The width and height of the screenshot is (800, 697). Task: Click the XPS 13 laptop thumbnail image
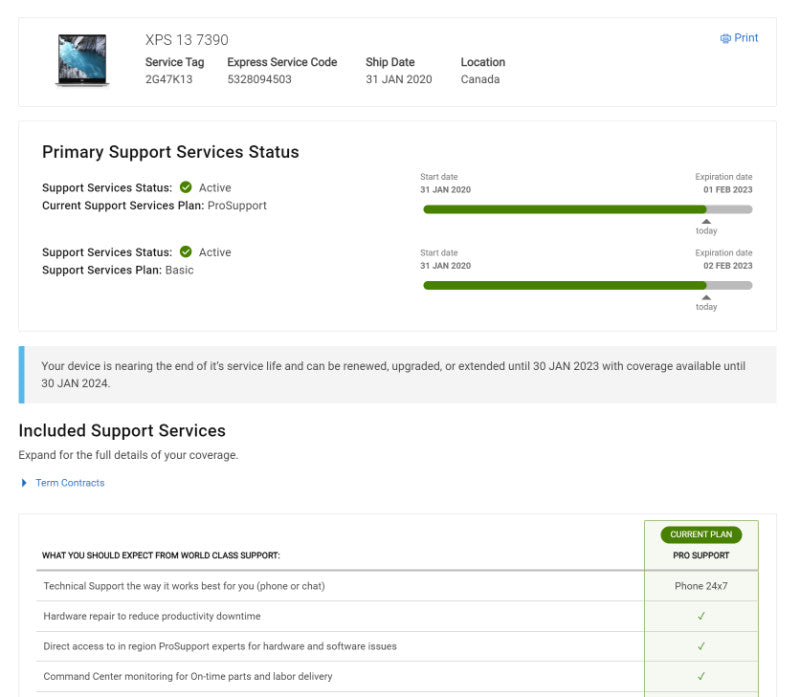tap(82, 60)
